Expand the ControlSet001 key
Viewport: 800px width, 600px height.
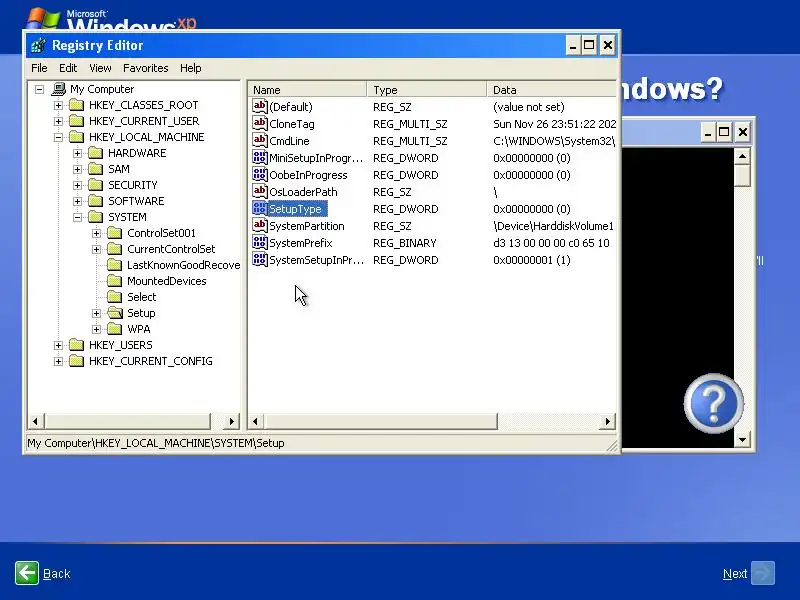[x=96, y=233]
